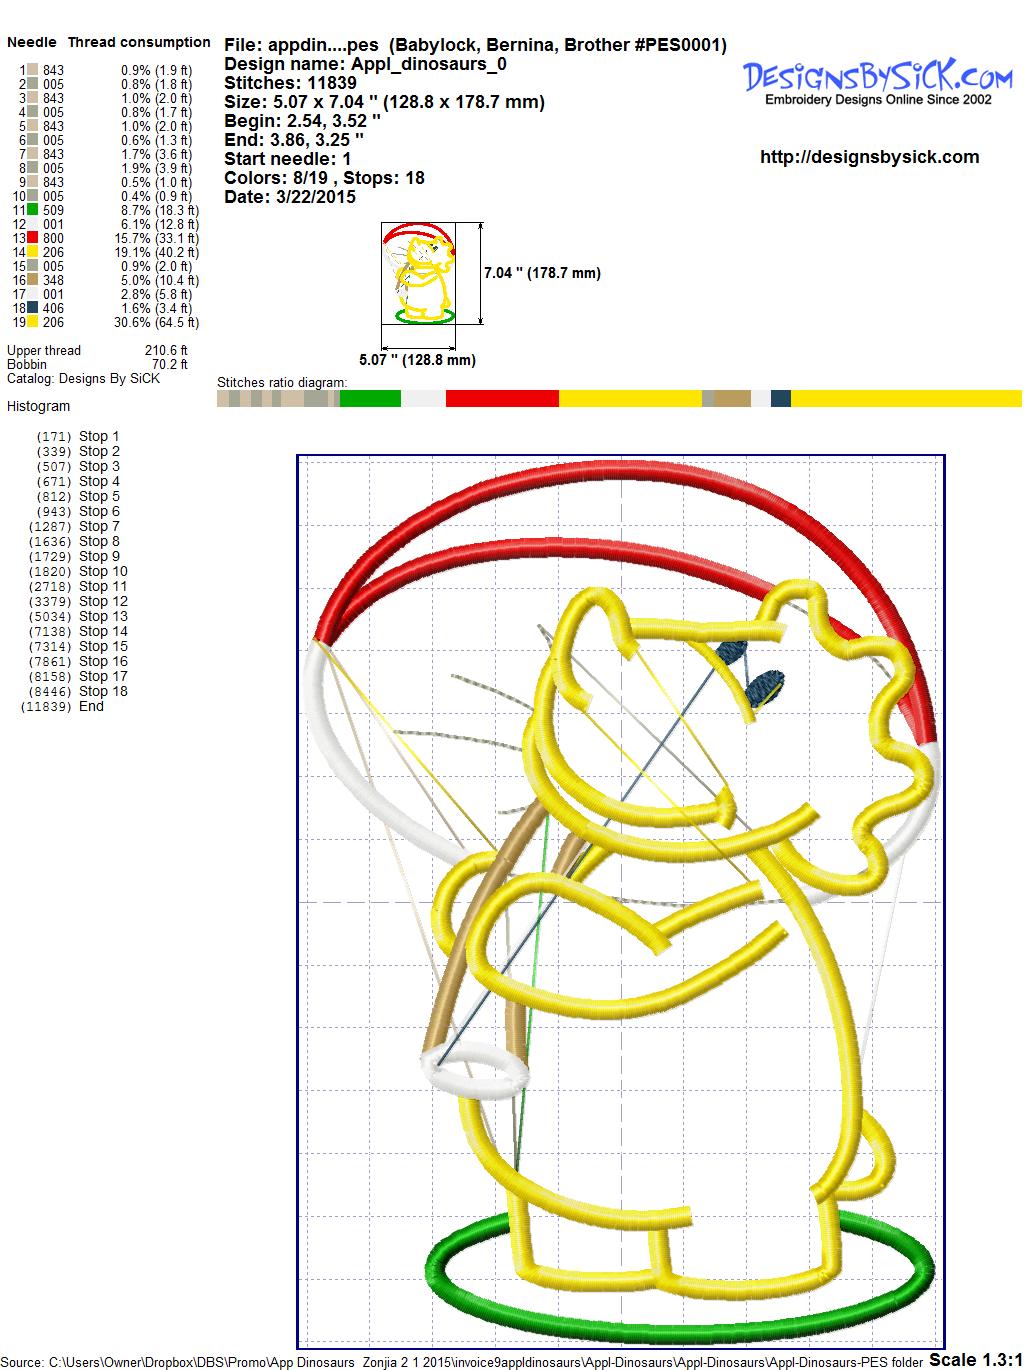The height and width of the screenshot is (1370, 1024).
Task: Click the Scale 1.3:1 label
Action: pos(975,1359)
